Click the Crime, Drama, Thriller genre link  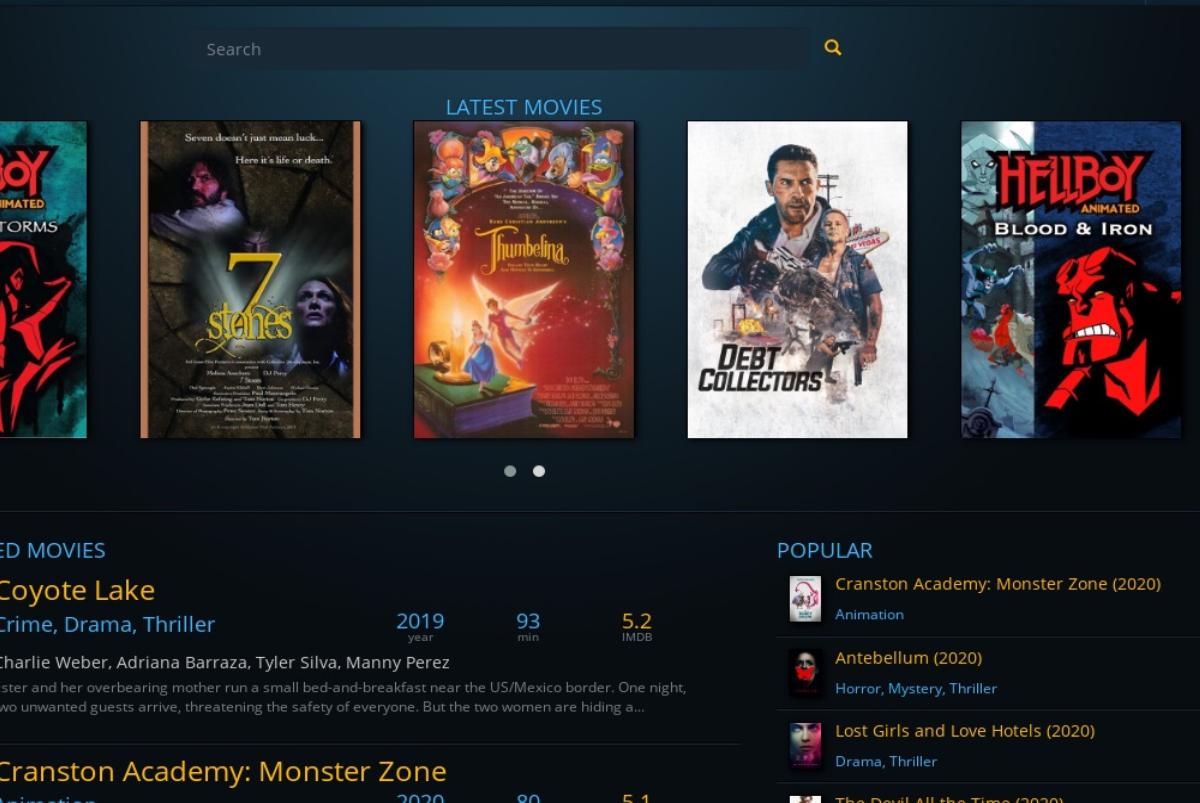click(x=107, y=624)
